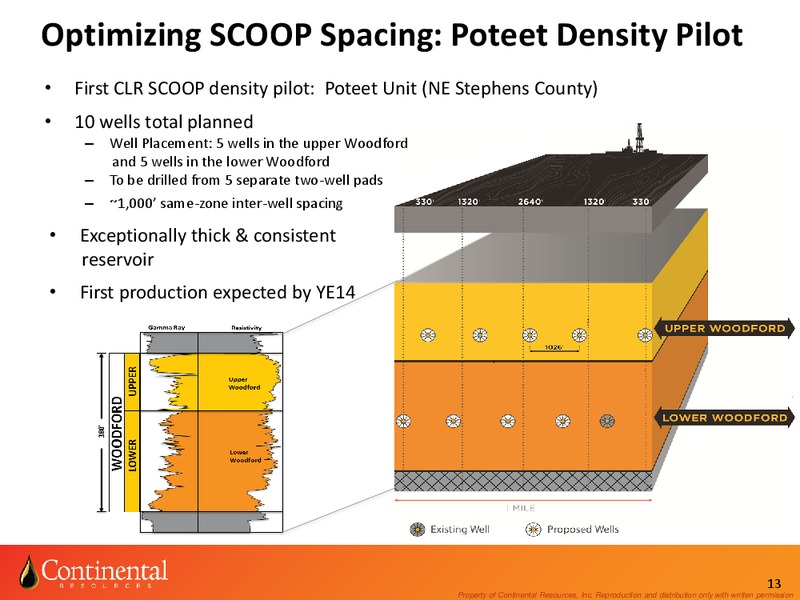The height and width of the screenshot is (600, 800).
Task: Click the drilling rig illustration atop the block
Action: click(x=637, y=138)
